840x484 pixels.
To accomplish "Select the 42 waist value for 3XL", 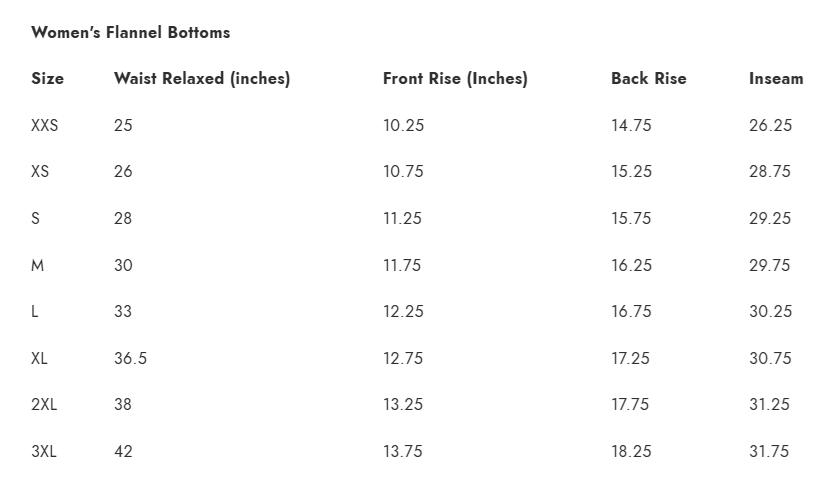I will 123,451.
